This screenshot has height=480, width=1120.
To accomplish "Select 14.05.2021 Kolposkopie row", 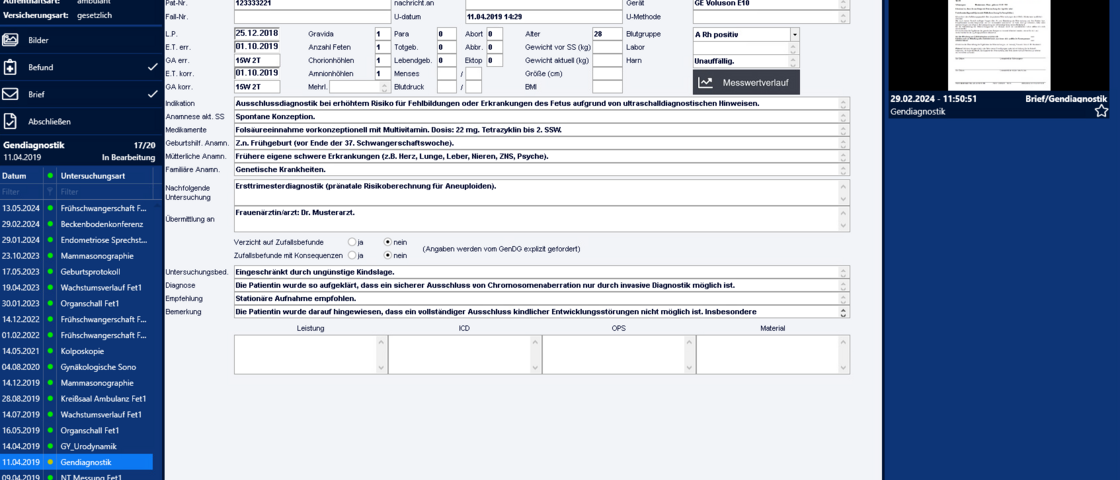I will (x=76, y=351).
